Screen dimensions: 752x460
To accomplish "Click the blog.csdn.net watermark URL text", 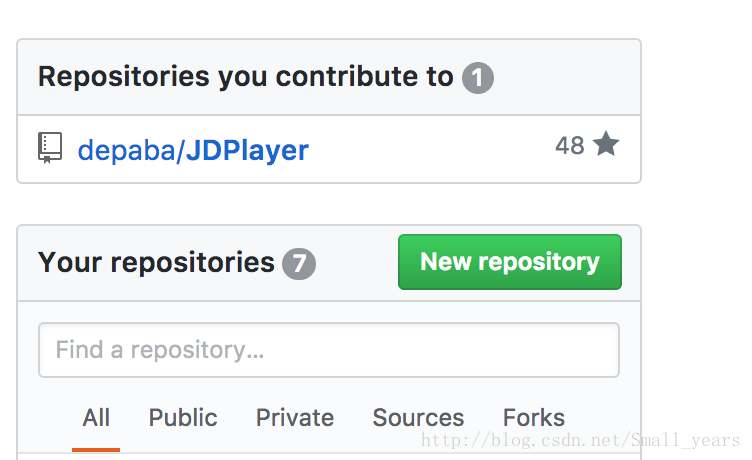I will pyautogui.click(x=580, y=440).
